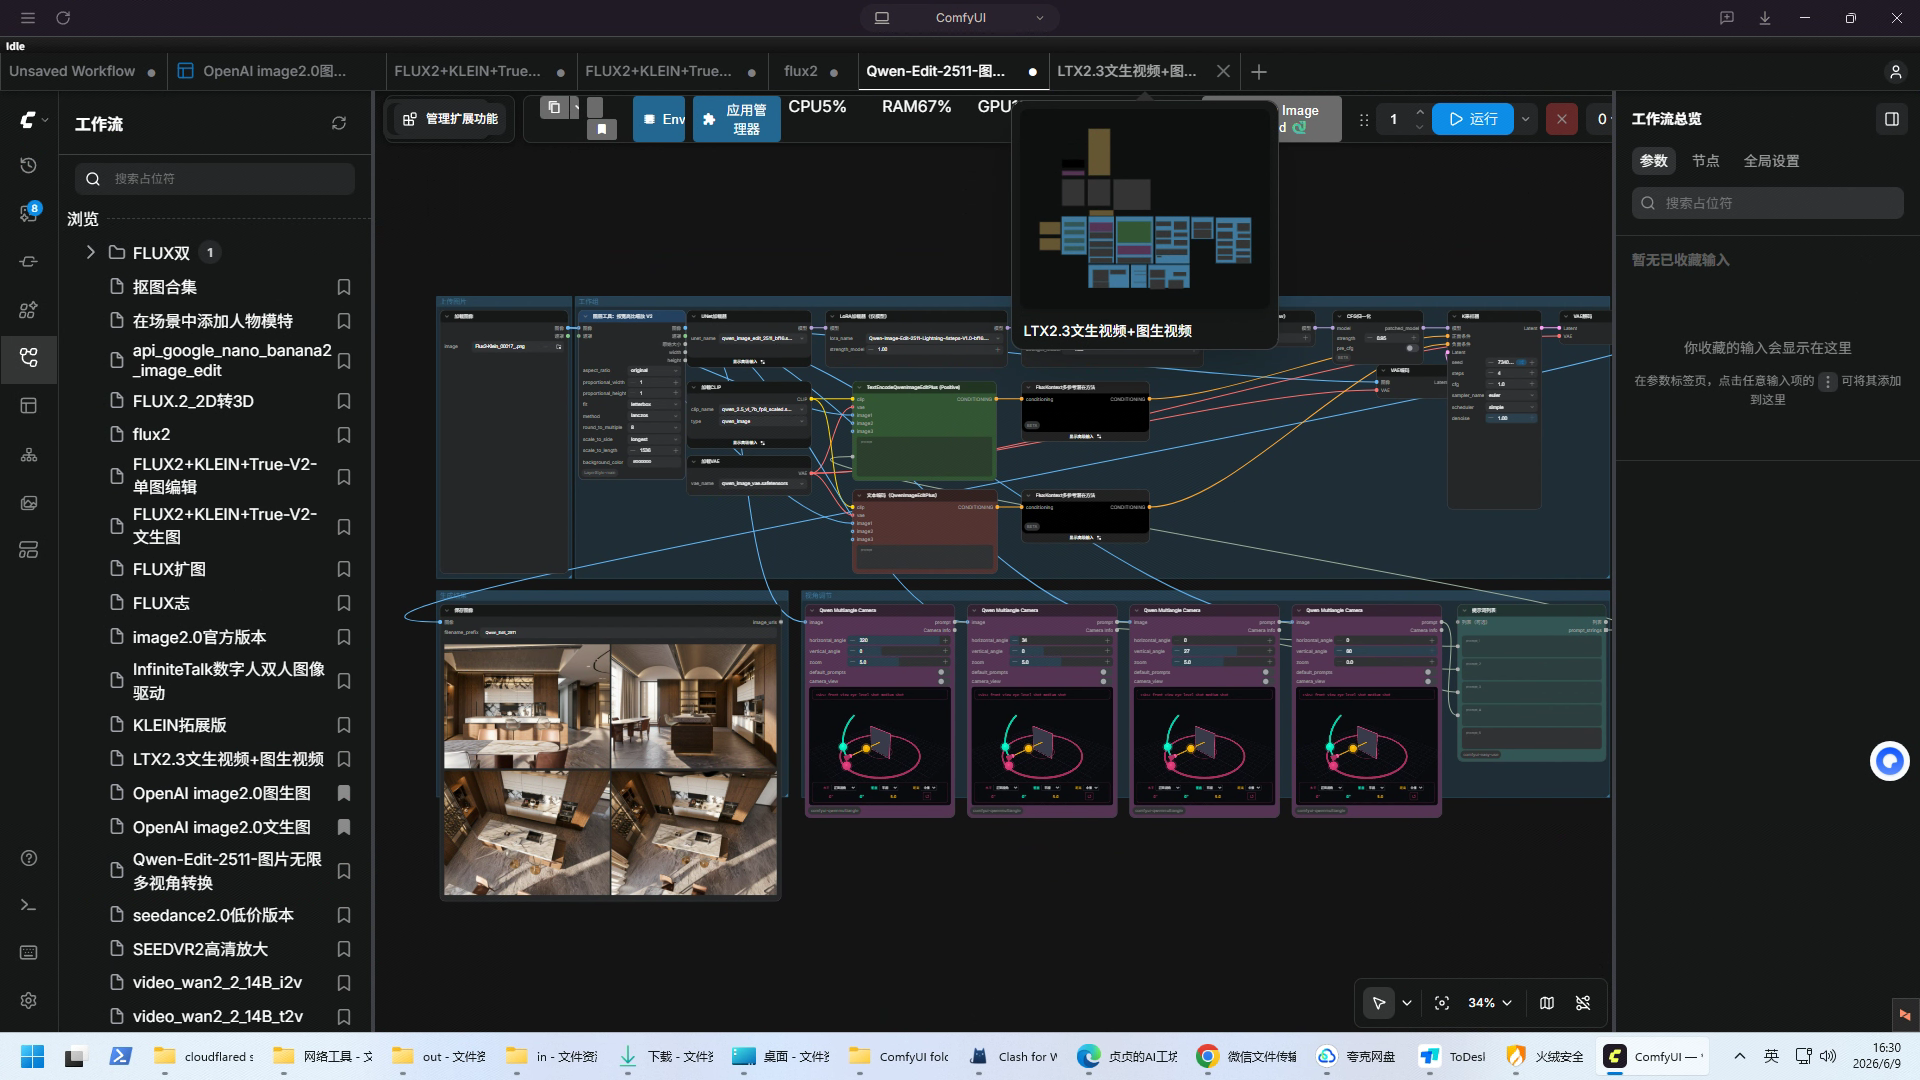
Task: Show hidden system tray icons
Action: (x=1739, y=1056)
